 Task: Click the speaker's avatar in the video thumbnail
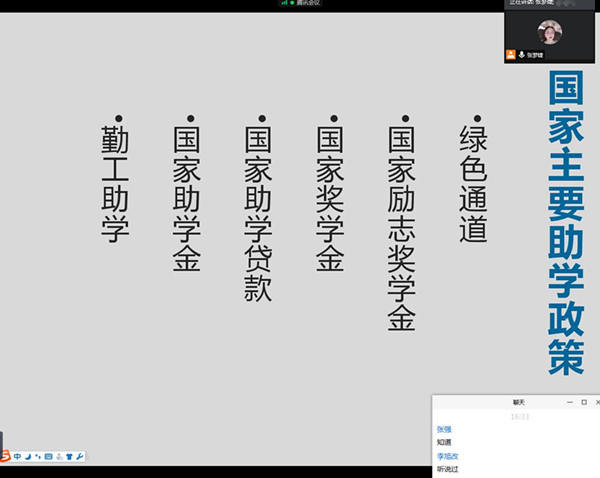549,31
